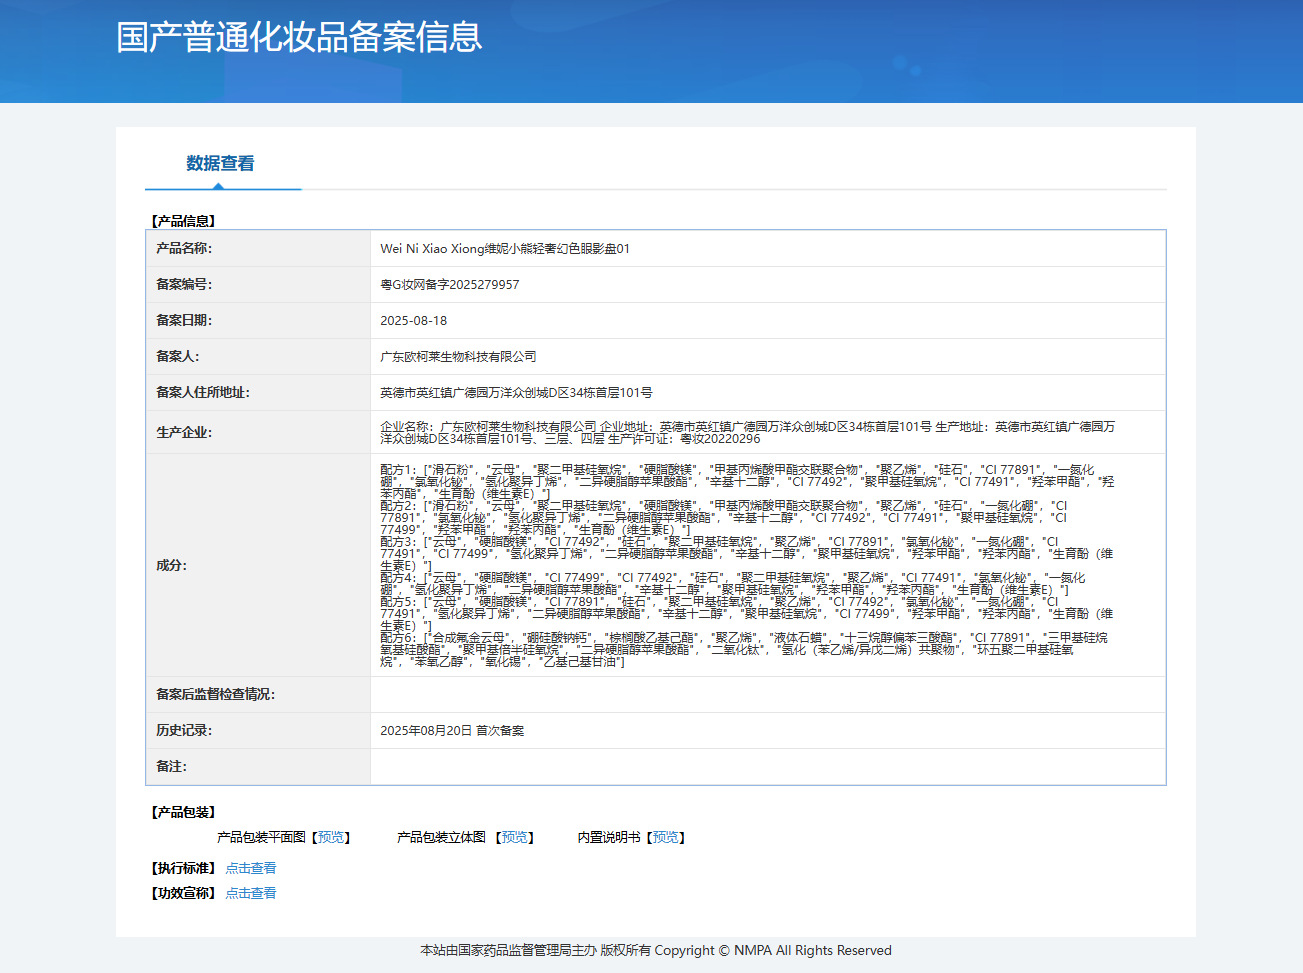Screen dimensions: 1303x973
Task: Click the 备案人 row label
Action: [x=178, y=356]
